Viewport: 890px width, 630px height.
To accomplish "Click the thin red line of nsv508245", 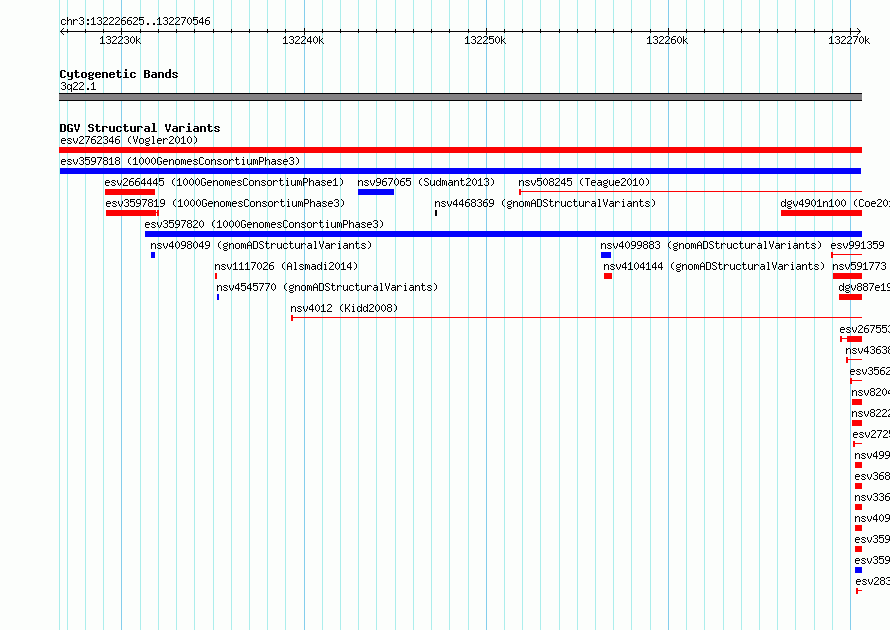I will pos(691,192).
